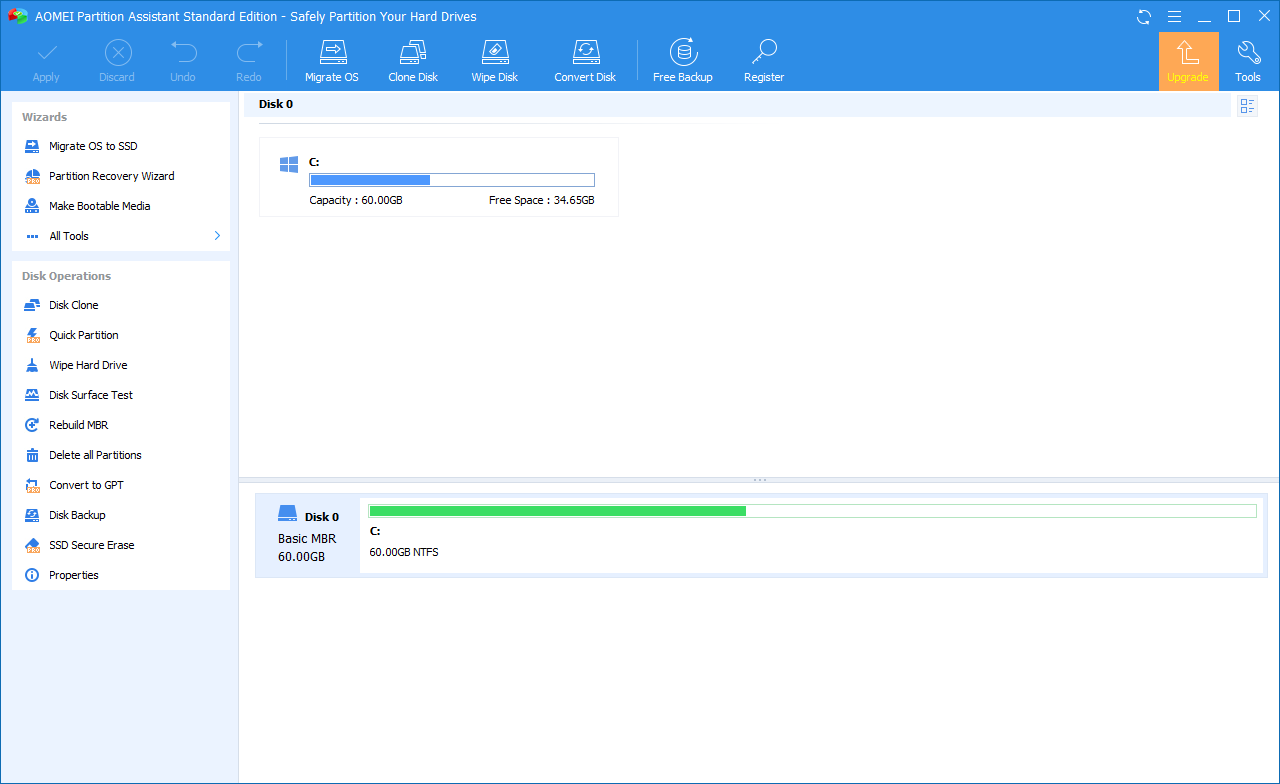Select the C: partition card
The image size is (1280, 784).
pos(439,177)
